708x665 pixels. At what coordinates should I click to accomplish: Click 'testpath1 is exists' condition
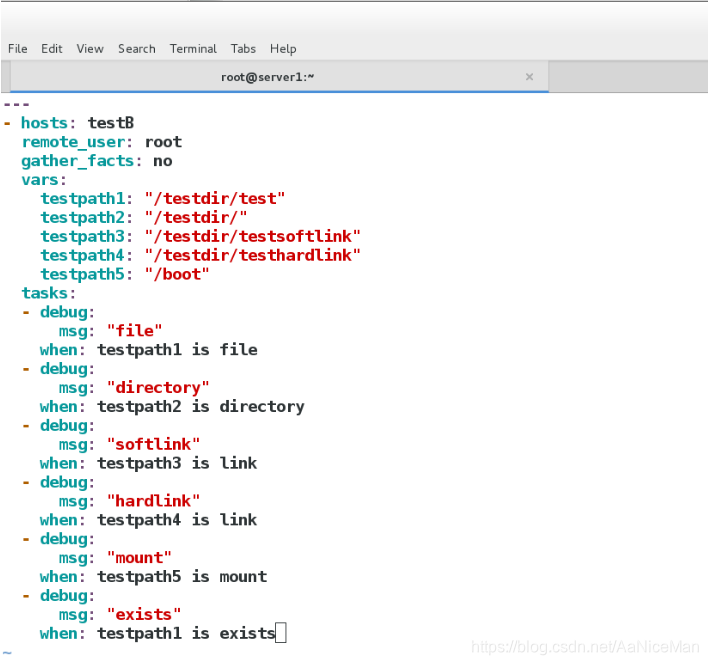coord(186,634)
